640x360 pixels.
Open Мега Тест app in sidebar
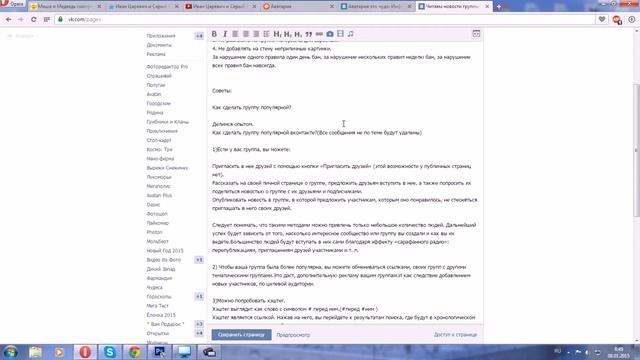[158, 306]
